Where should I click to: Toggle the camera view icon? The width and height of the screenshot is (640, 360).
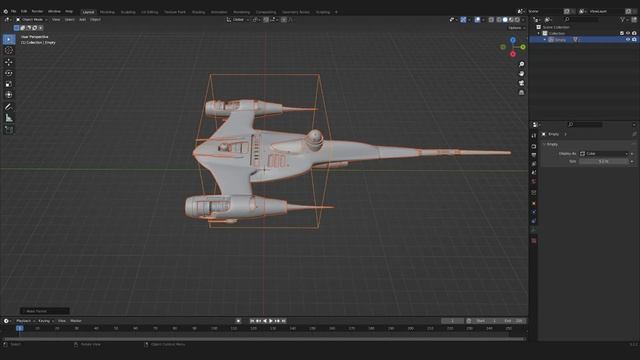pos(521,83)
